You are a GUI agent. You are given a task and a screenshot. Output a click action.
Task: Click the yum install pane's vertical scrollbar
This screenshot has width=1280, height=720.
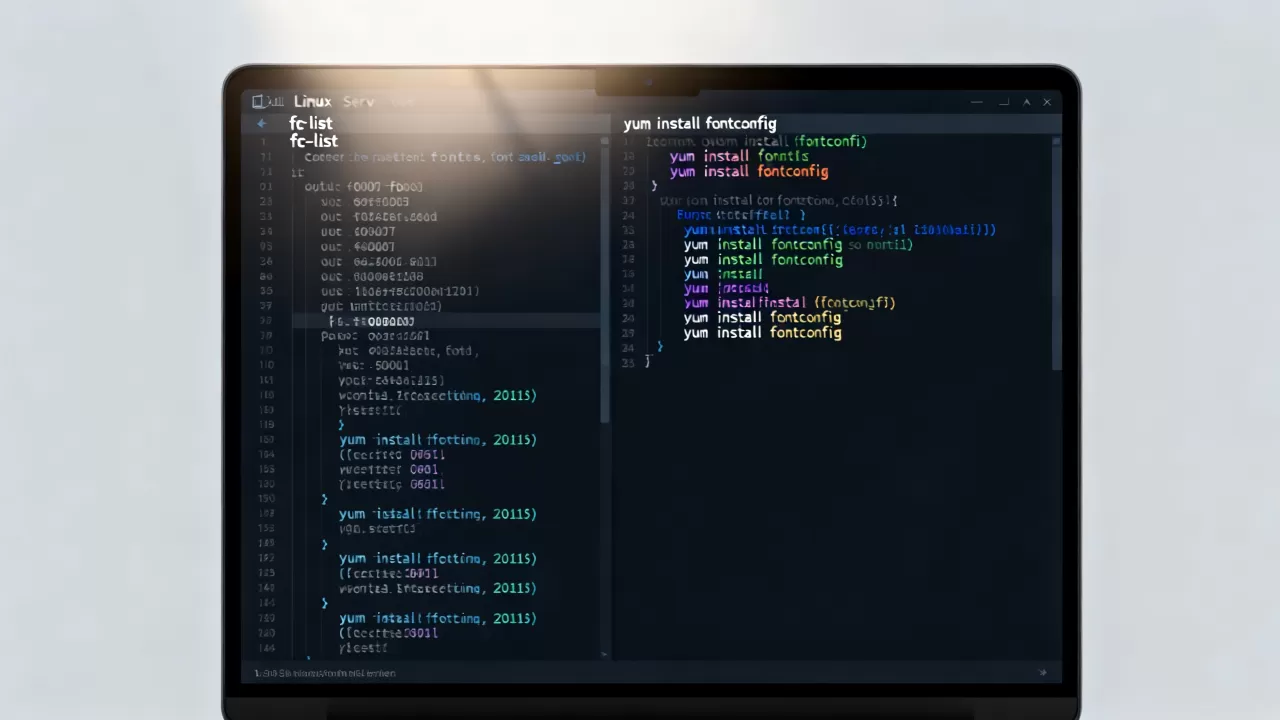[x=1056, y=255]
